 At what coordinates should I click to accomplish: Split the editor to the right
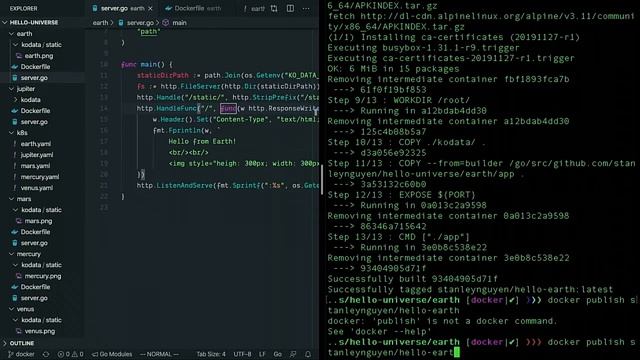pyautogui.click(x=290, y=8)
